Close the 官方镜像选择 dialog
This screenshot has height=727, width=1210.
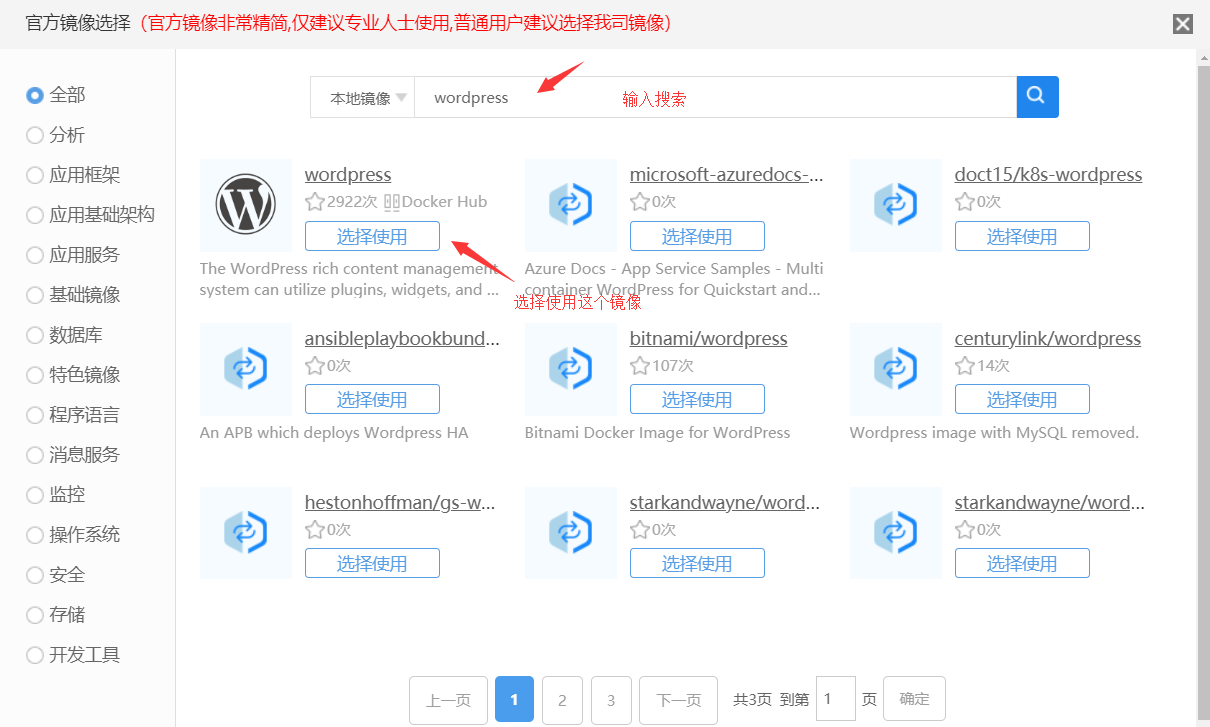pos(1183,24)
